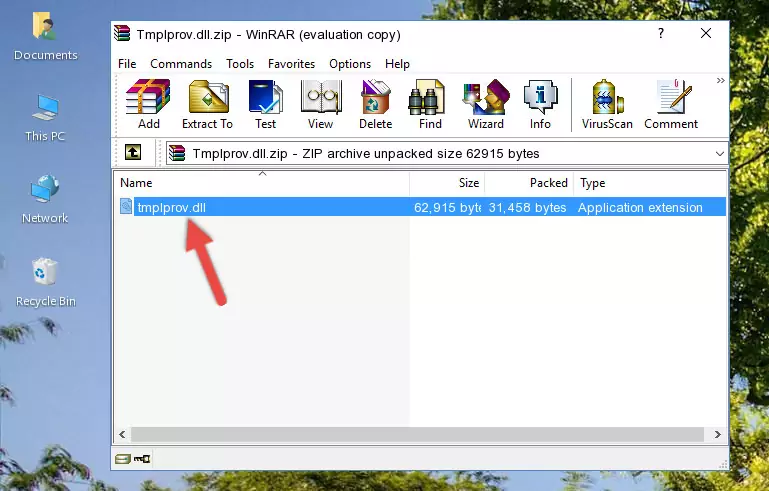Sort by the Packed column header
This screenshot has height=491, width=769.
click(x=529, y=182)
